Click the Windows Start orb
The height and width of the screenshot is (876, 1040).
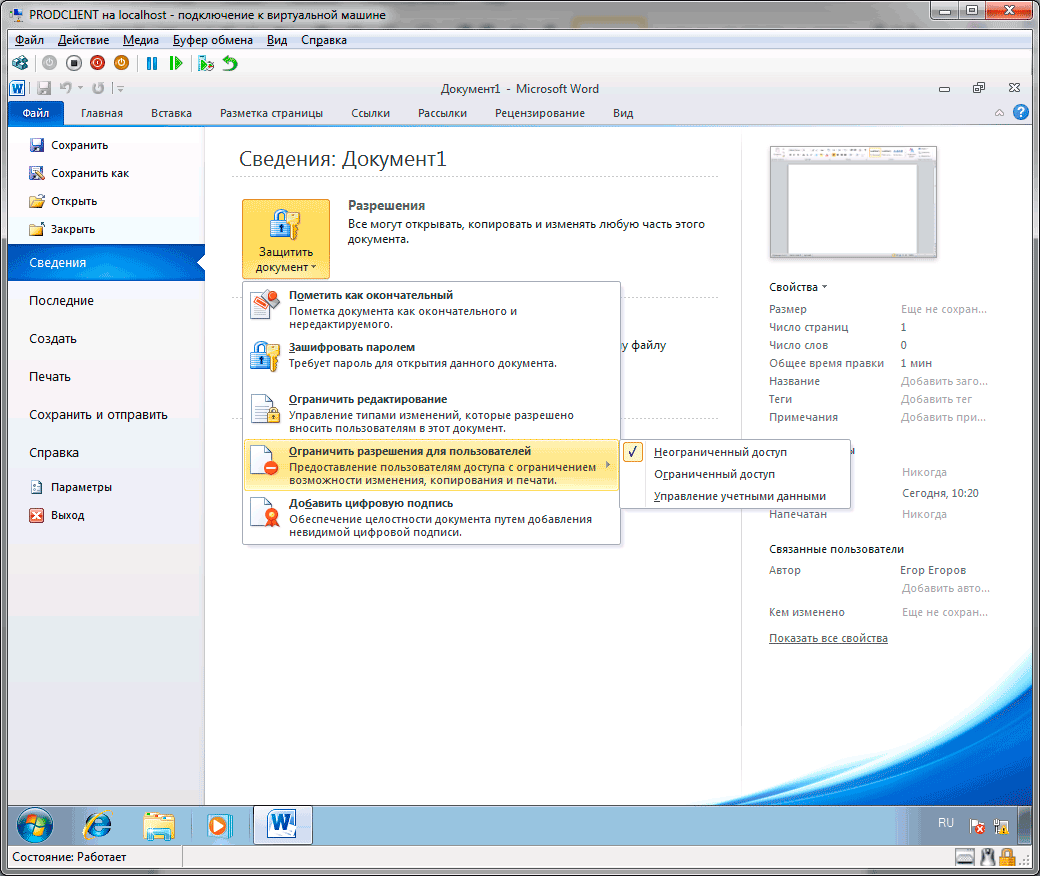(34, 826)
